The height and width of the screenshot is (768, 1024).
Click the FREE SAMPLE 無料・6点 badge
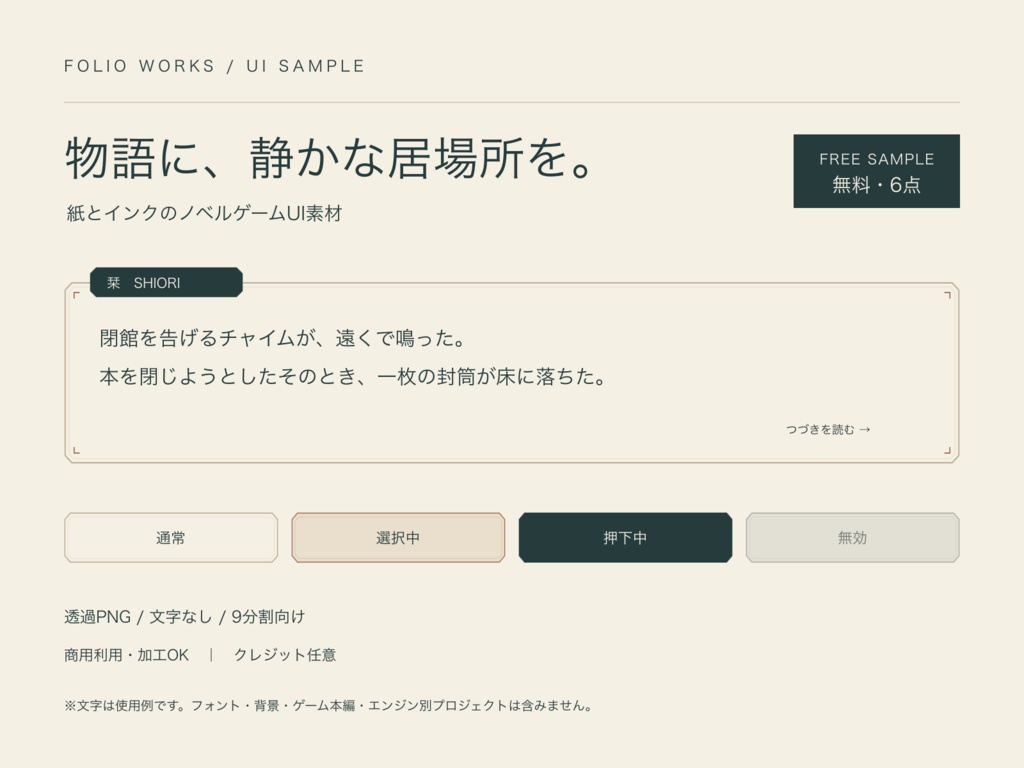[x=876, y=171]
